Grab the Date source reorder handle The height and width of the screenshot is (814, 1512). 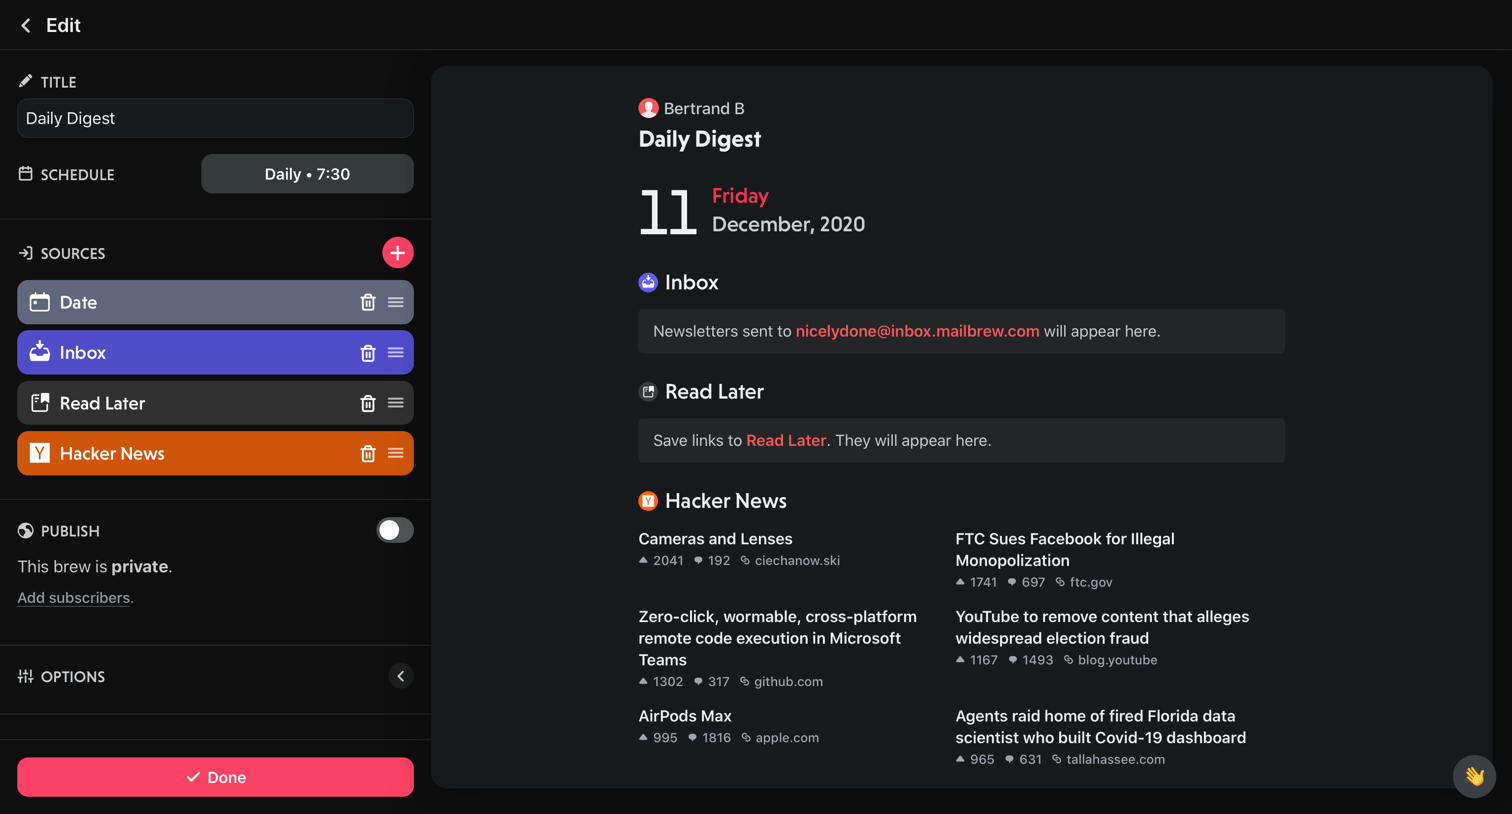(396, 302)
